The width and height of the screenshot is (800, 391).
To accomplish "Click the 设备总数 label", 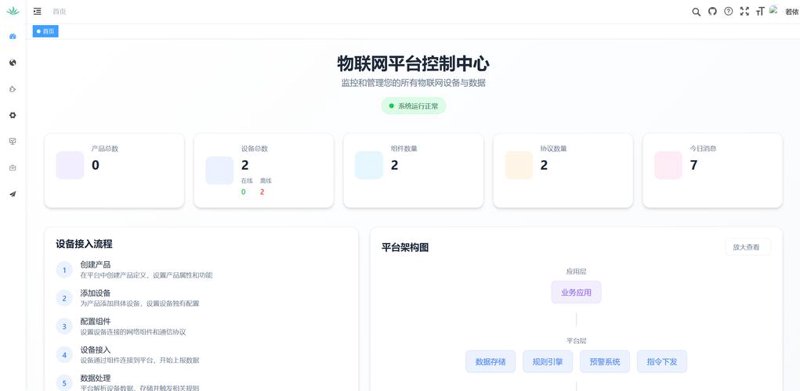I will (255, 149).
